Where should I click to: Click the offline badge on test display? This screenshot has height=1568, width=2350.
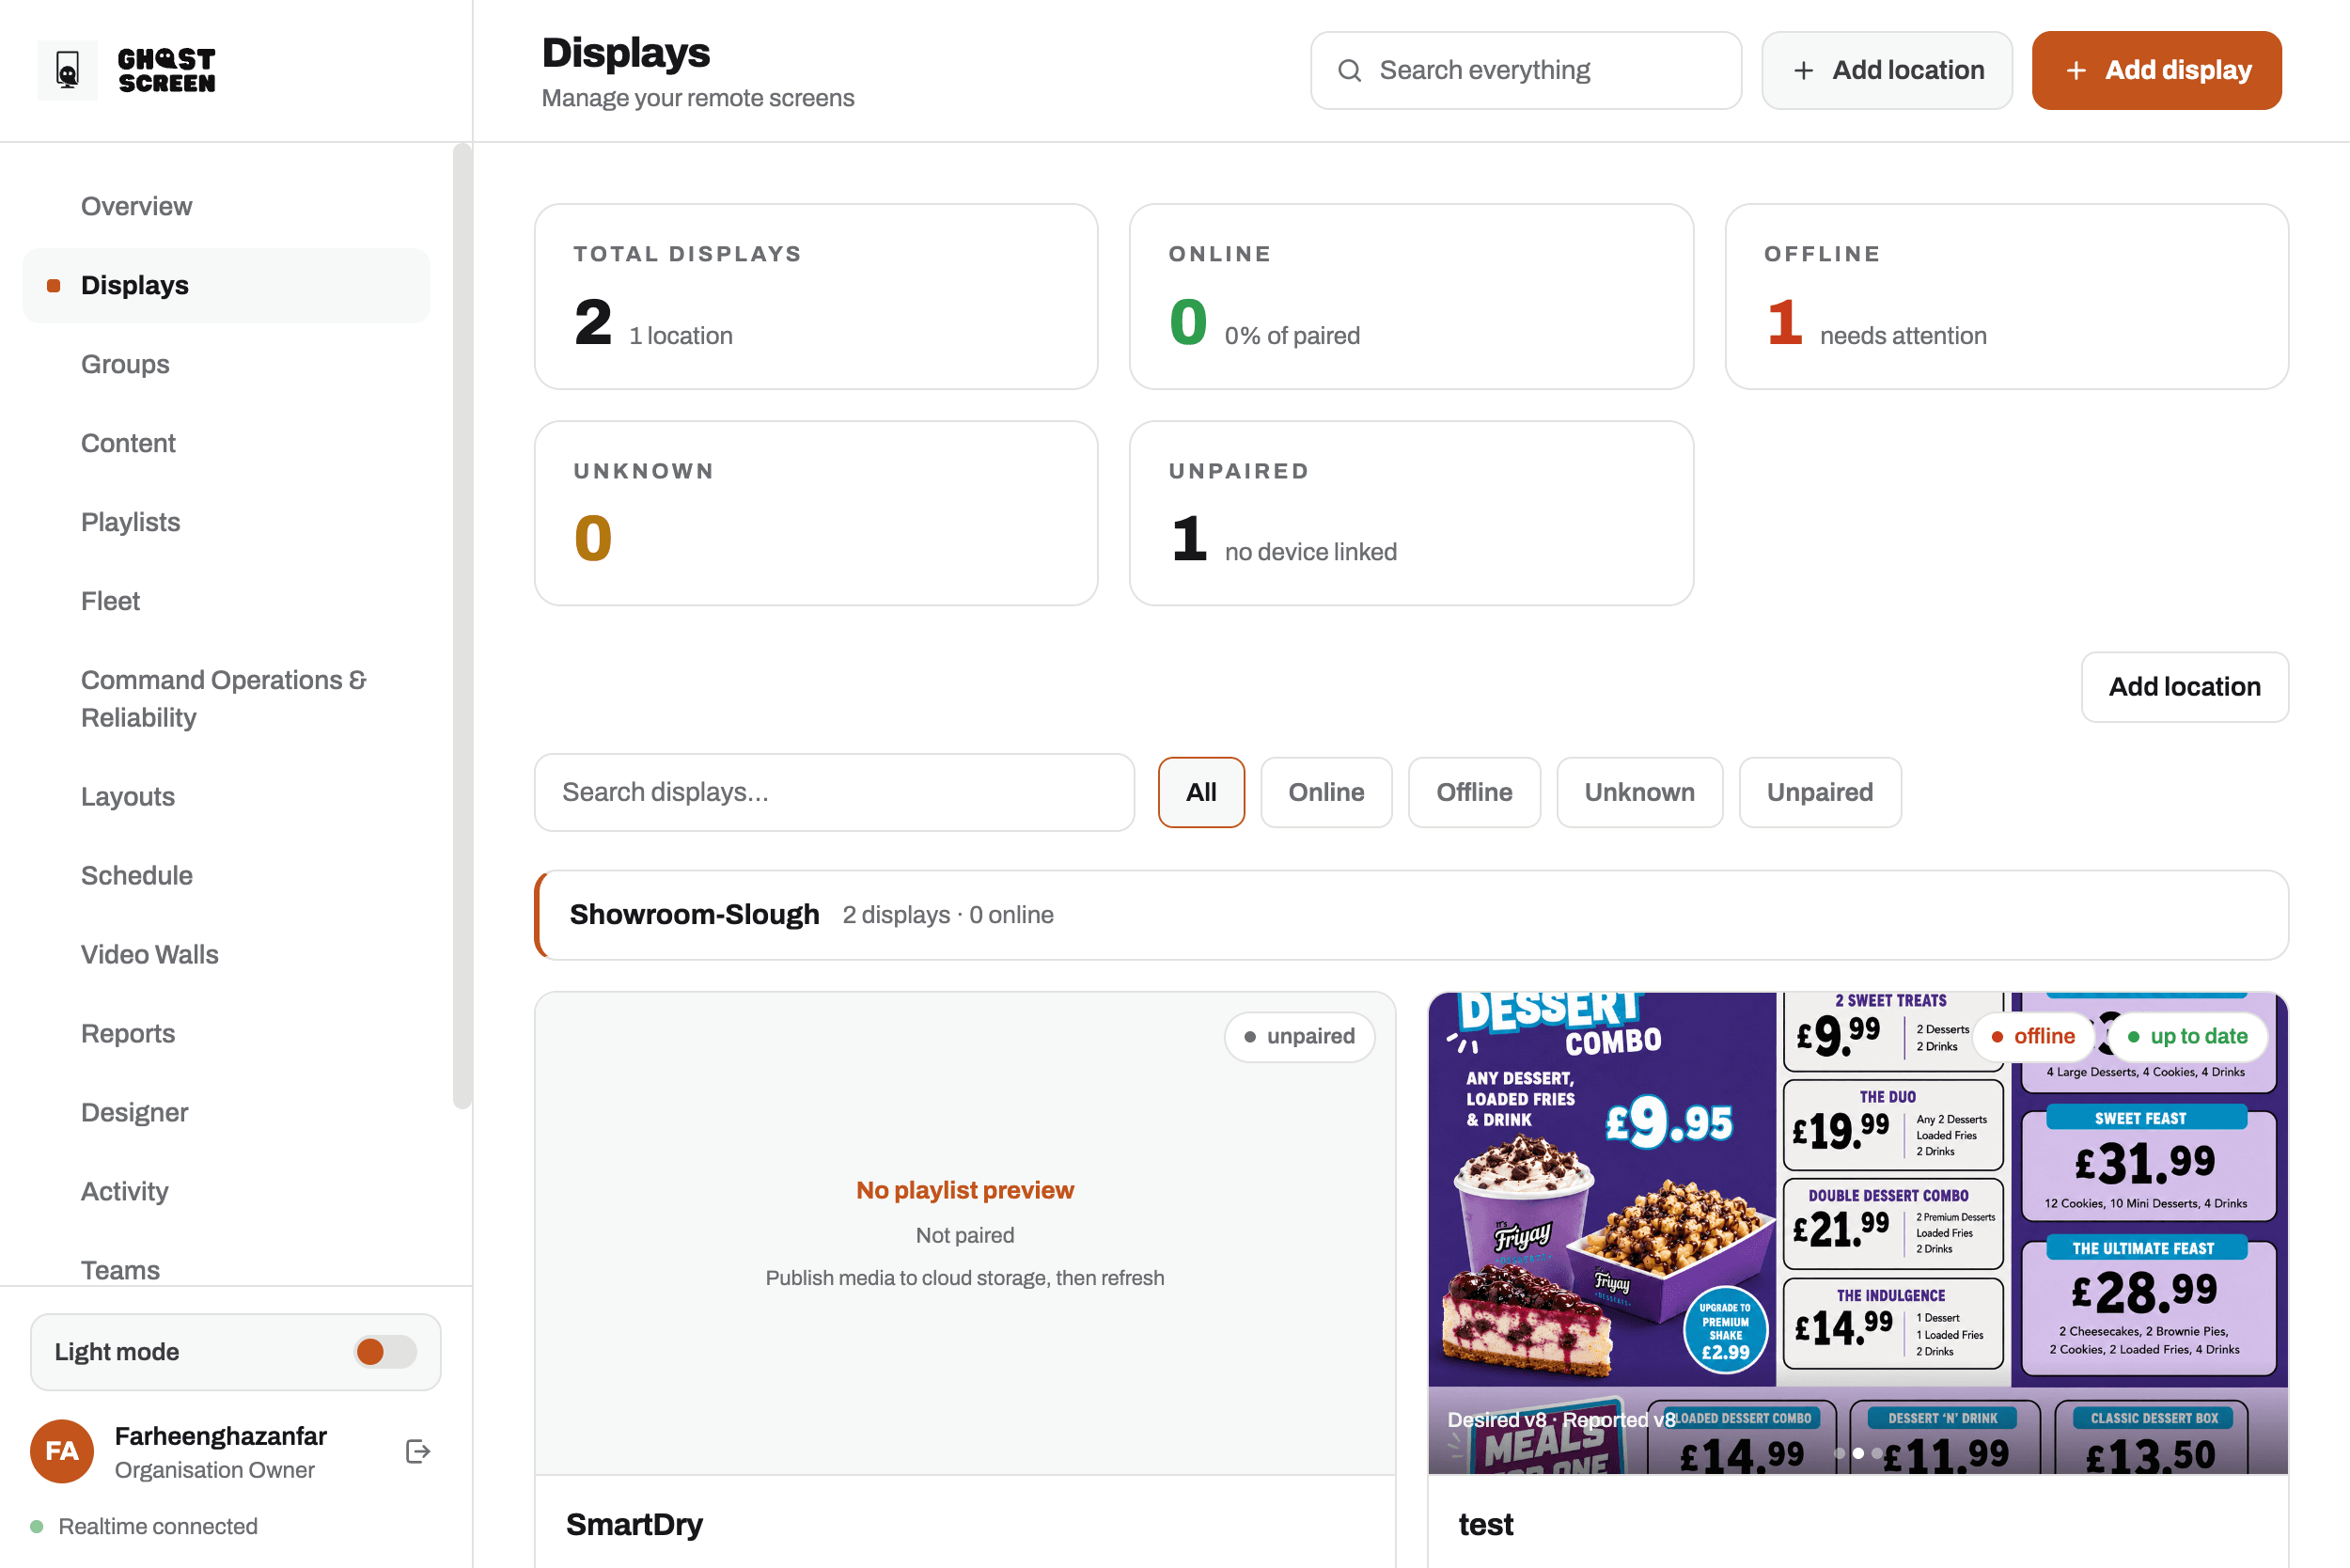(x=2033, y=1037)
